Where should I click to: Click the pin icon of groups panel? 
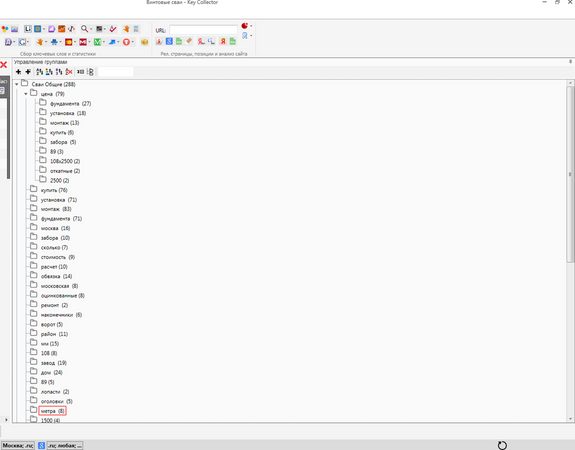tap(570, 62)
